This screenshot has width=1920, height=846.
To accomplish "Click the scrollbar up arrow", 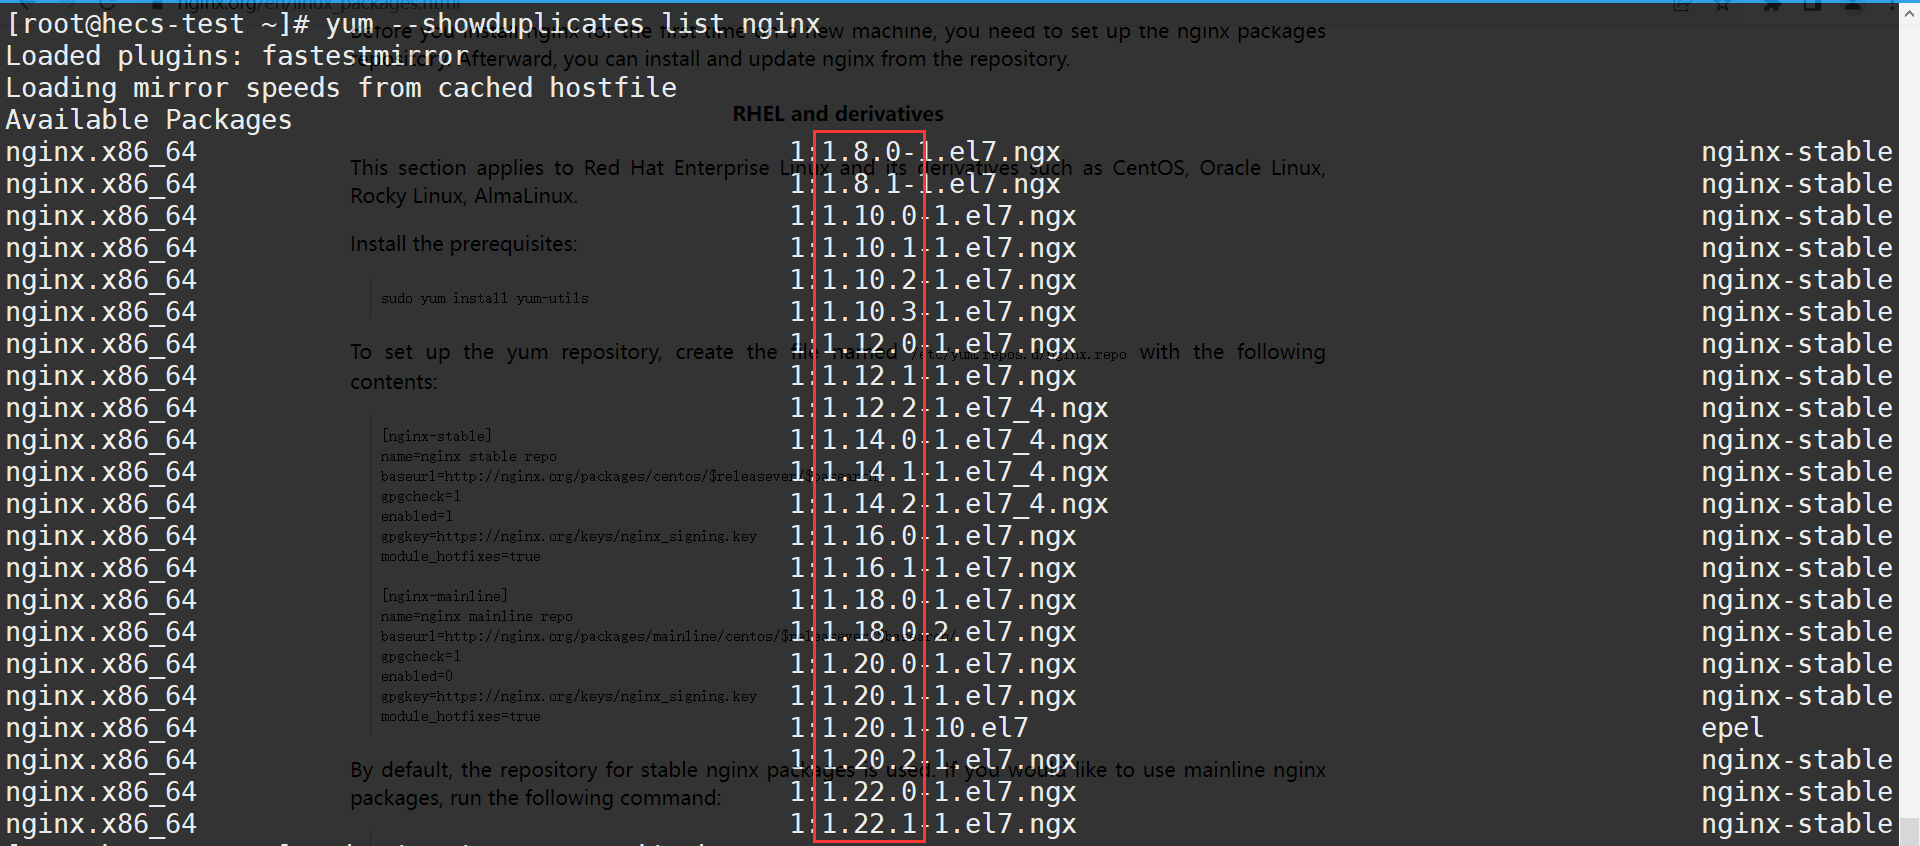I will tap(1909, 12).
